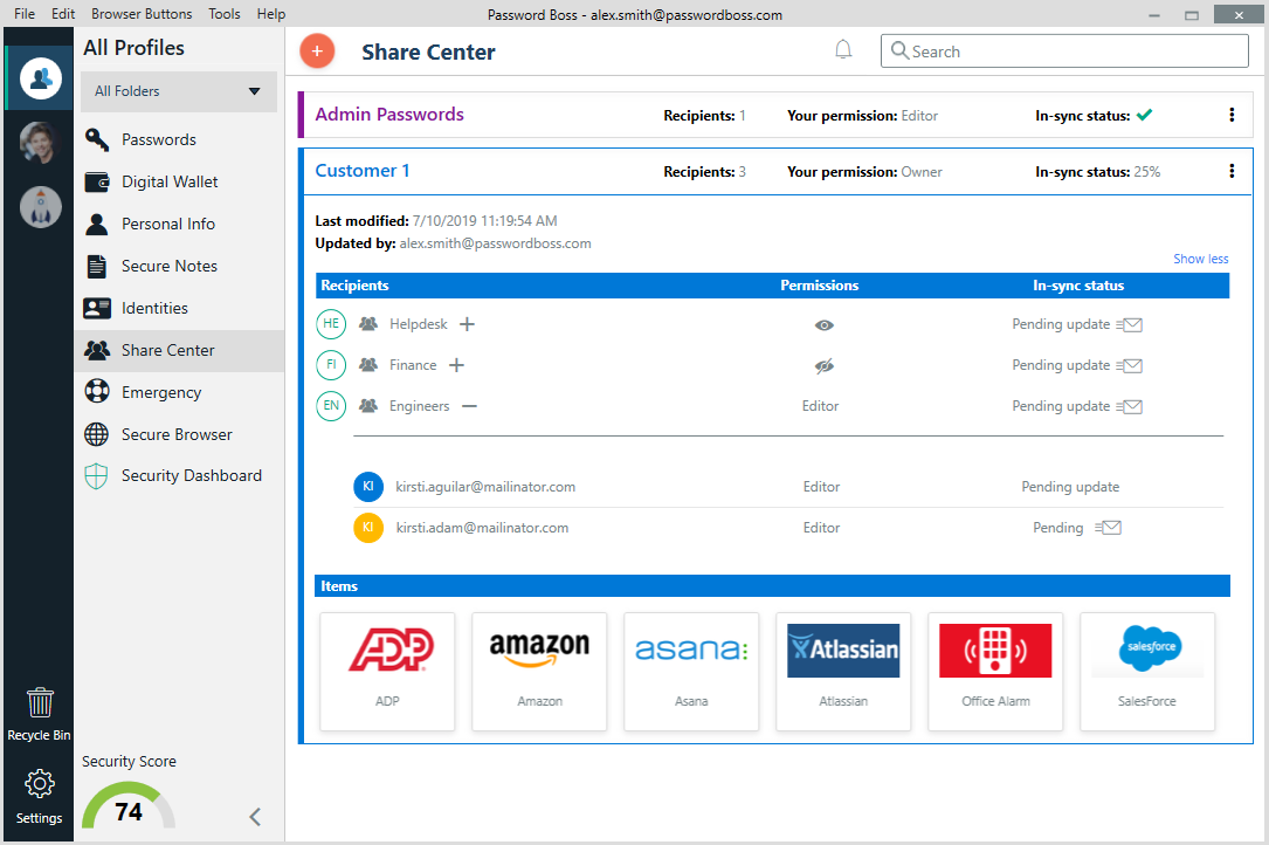Open the Atlassian item tile
This screenshot has width=1269, height=845.
tap(843, 671)
